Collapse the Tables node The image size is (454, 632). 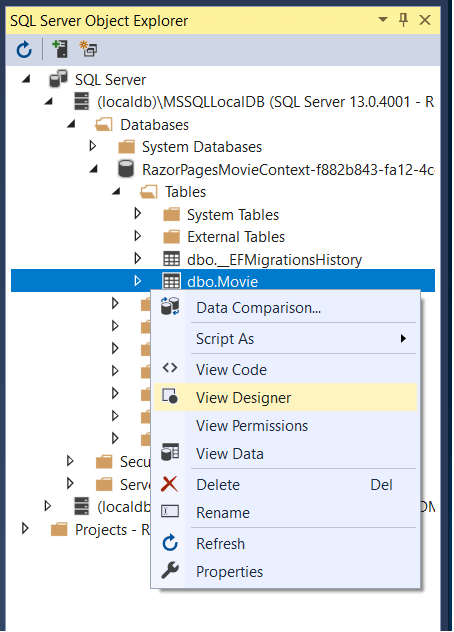[116, 191]
